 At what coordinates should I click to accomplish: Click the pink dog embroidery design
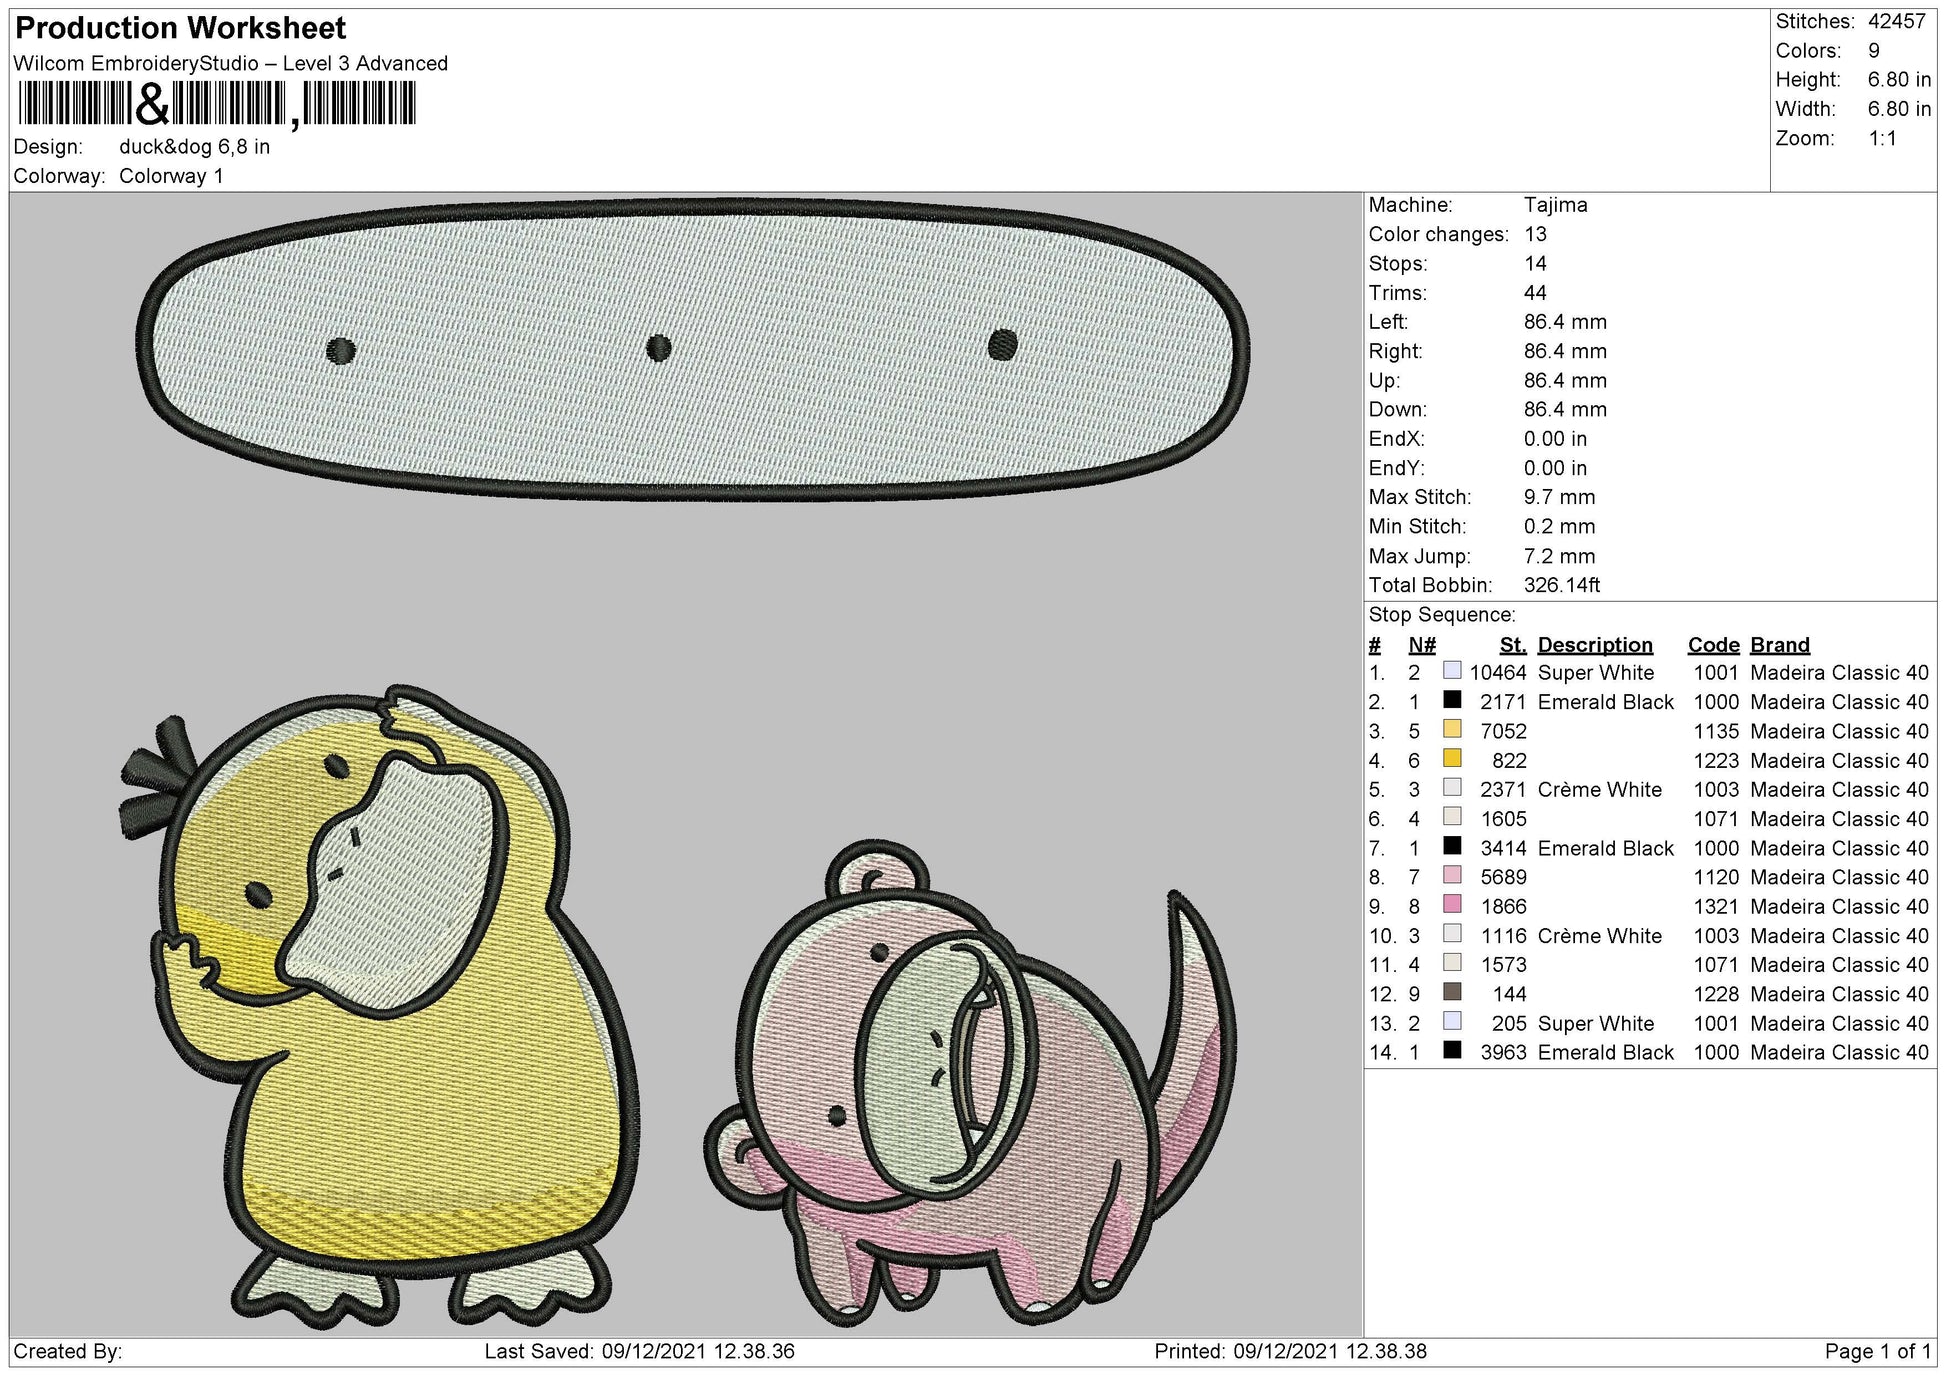pos(970,1085)
